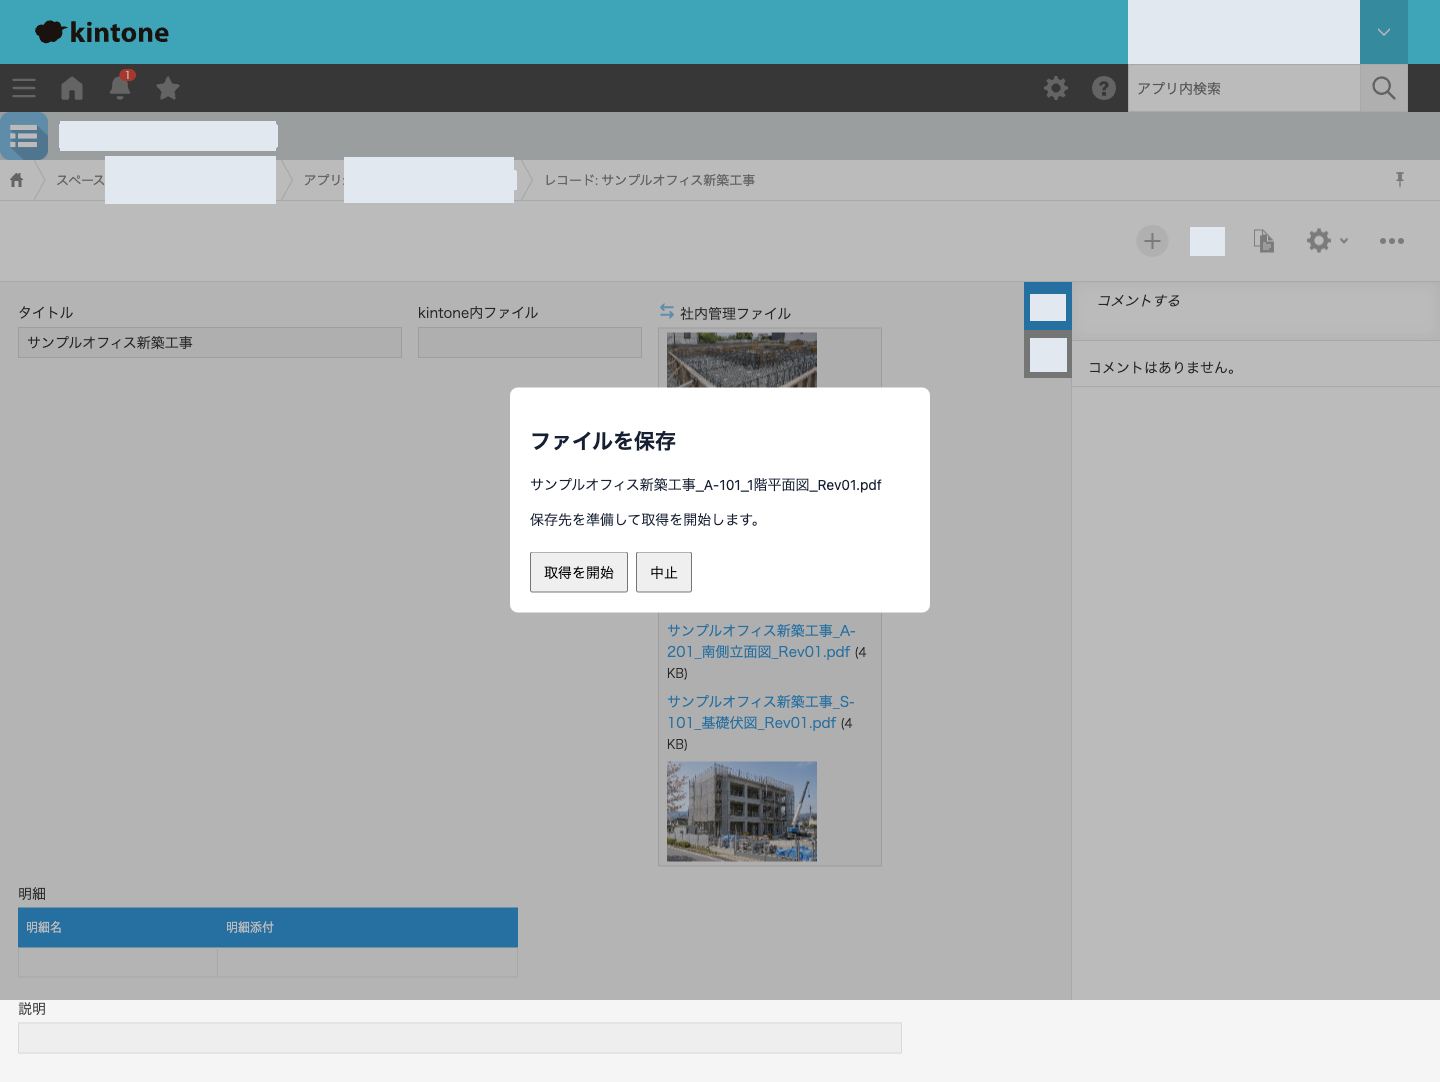Viewport: 1440px width, 1082px height.
Task: Open the hamburger navigation menu
Action: tap(24, 88)
